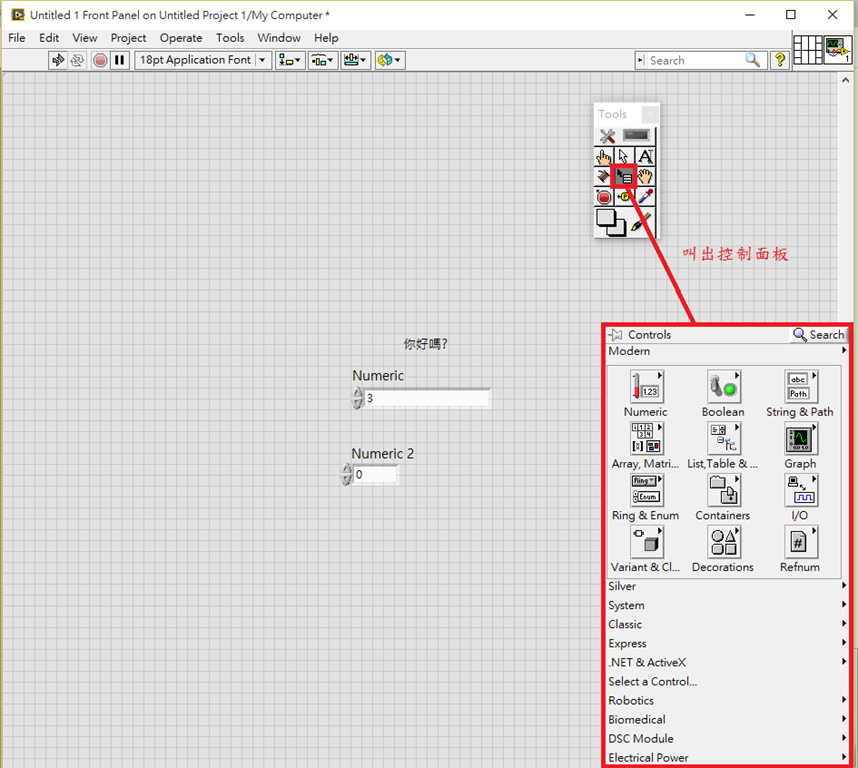858x768 pixels.
Task: Open the Window menu
Action: point(279,38)
